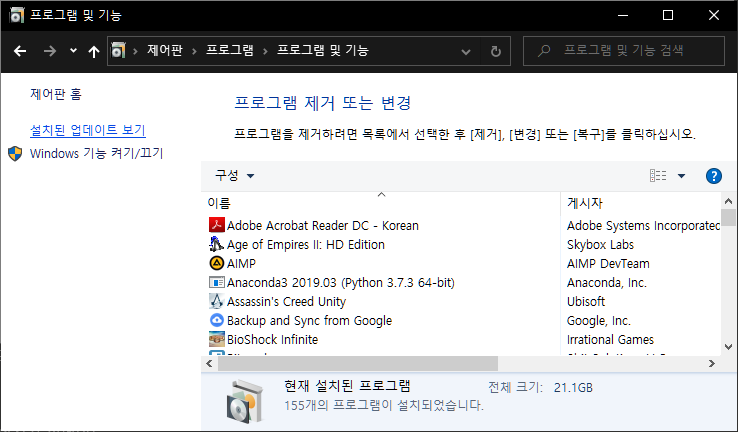
Task: Select Assassin's Creed Unity entry
Action: coord(287,302)
